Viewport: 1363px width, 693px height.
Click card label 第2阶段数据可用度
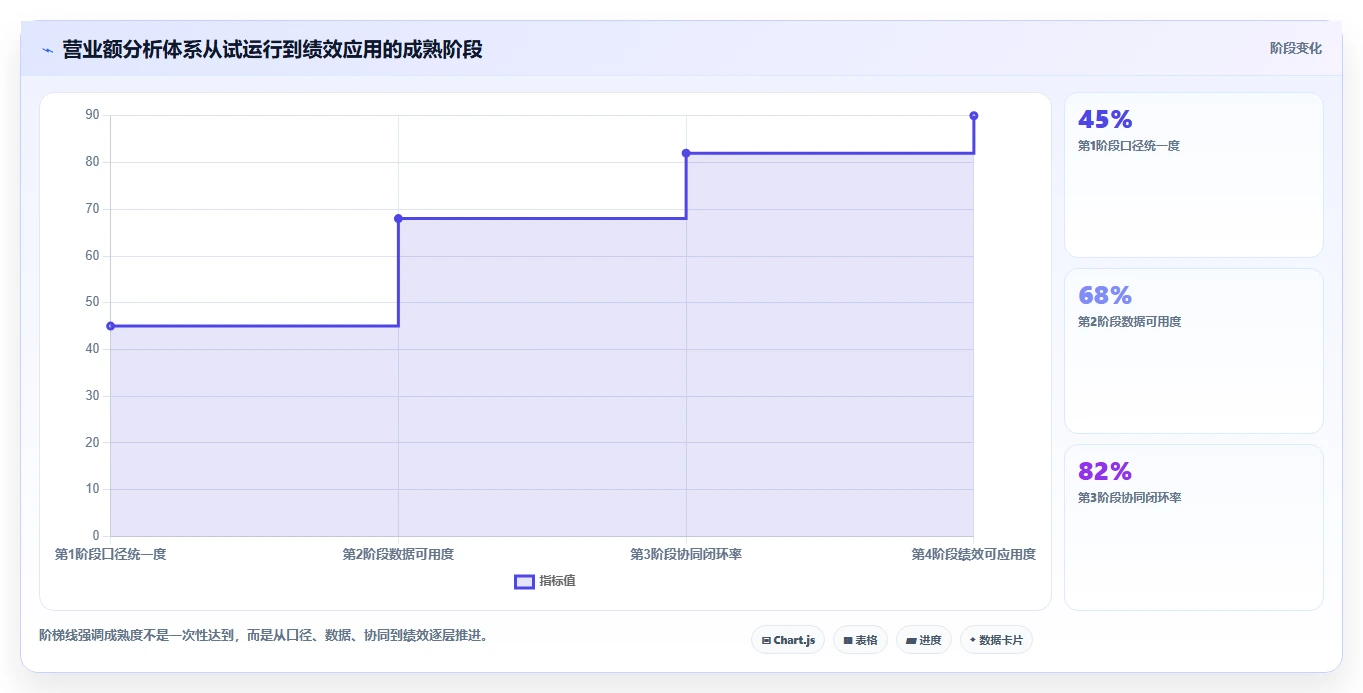(x=1129, y=322)
